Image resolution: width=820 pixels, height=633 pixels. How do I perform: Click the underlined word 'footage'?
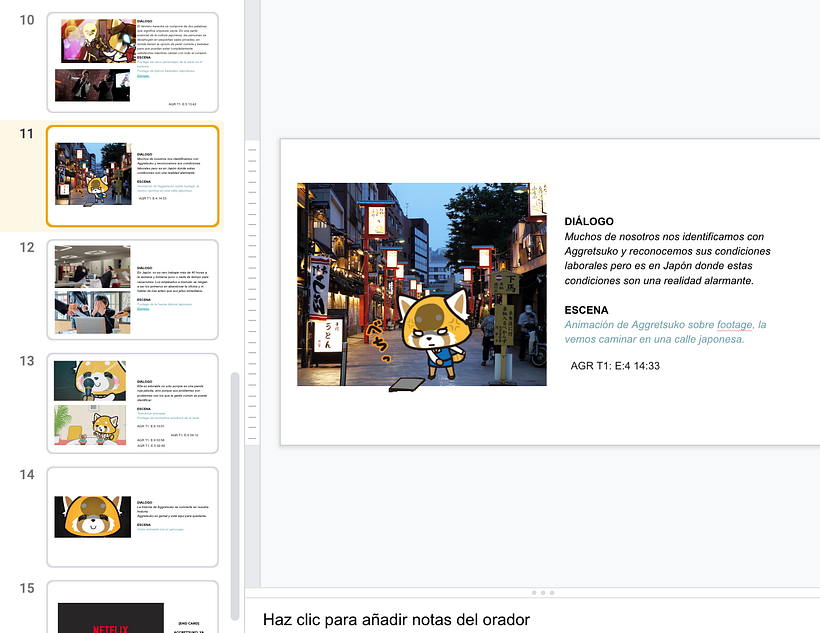click(734, 325)
